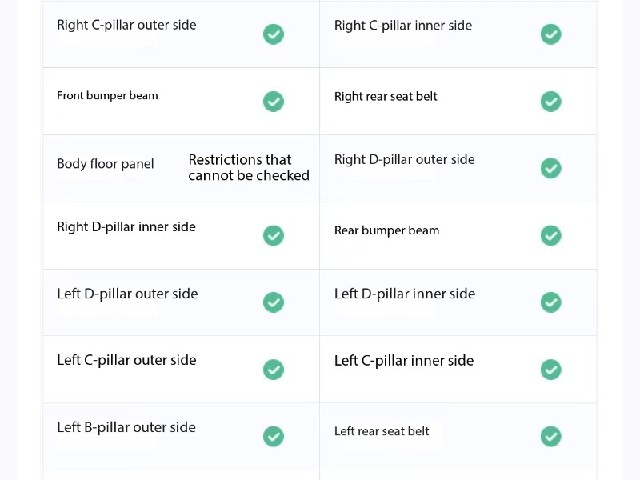Click the Right D-pillar outer side checkmark
This screenshot has width=640, height=480.
pyautogui.click(x=551, y=168)
